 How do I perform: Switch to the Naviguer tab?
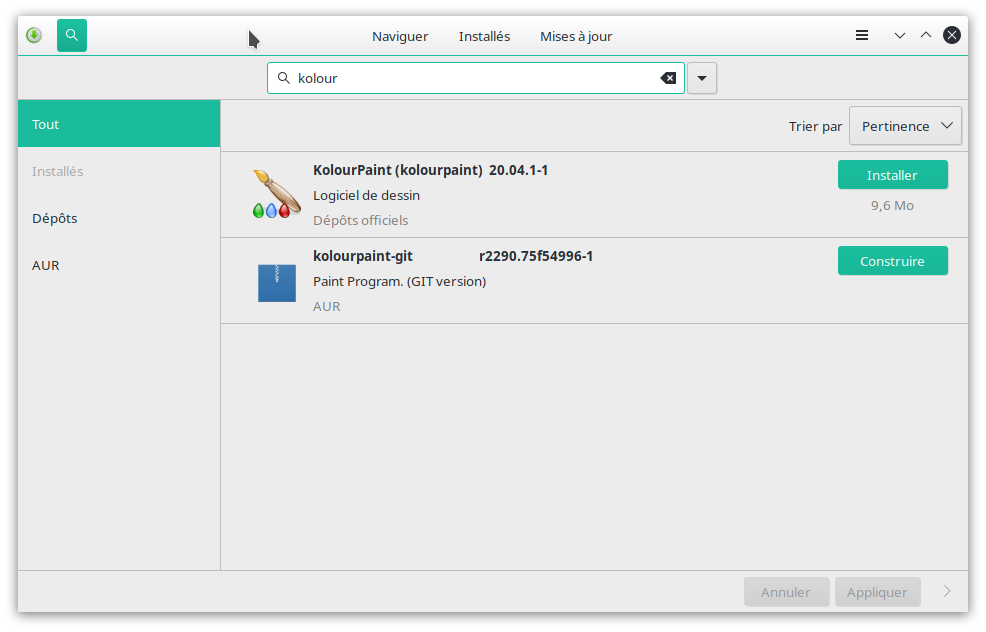[400, 36]
